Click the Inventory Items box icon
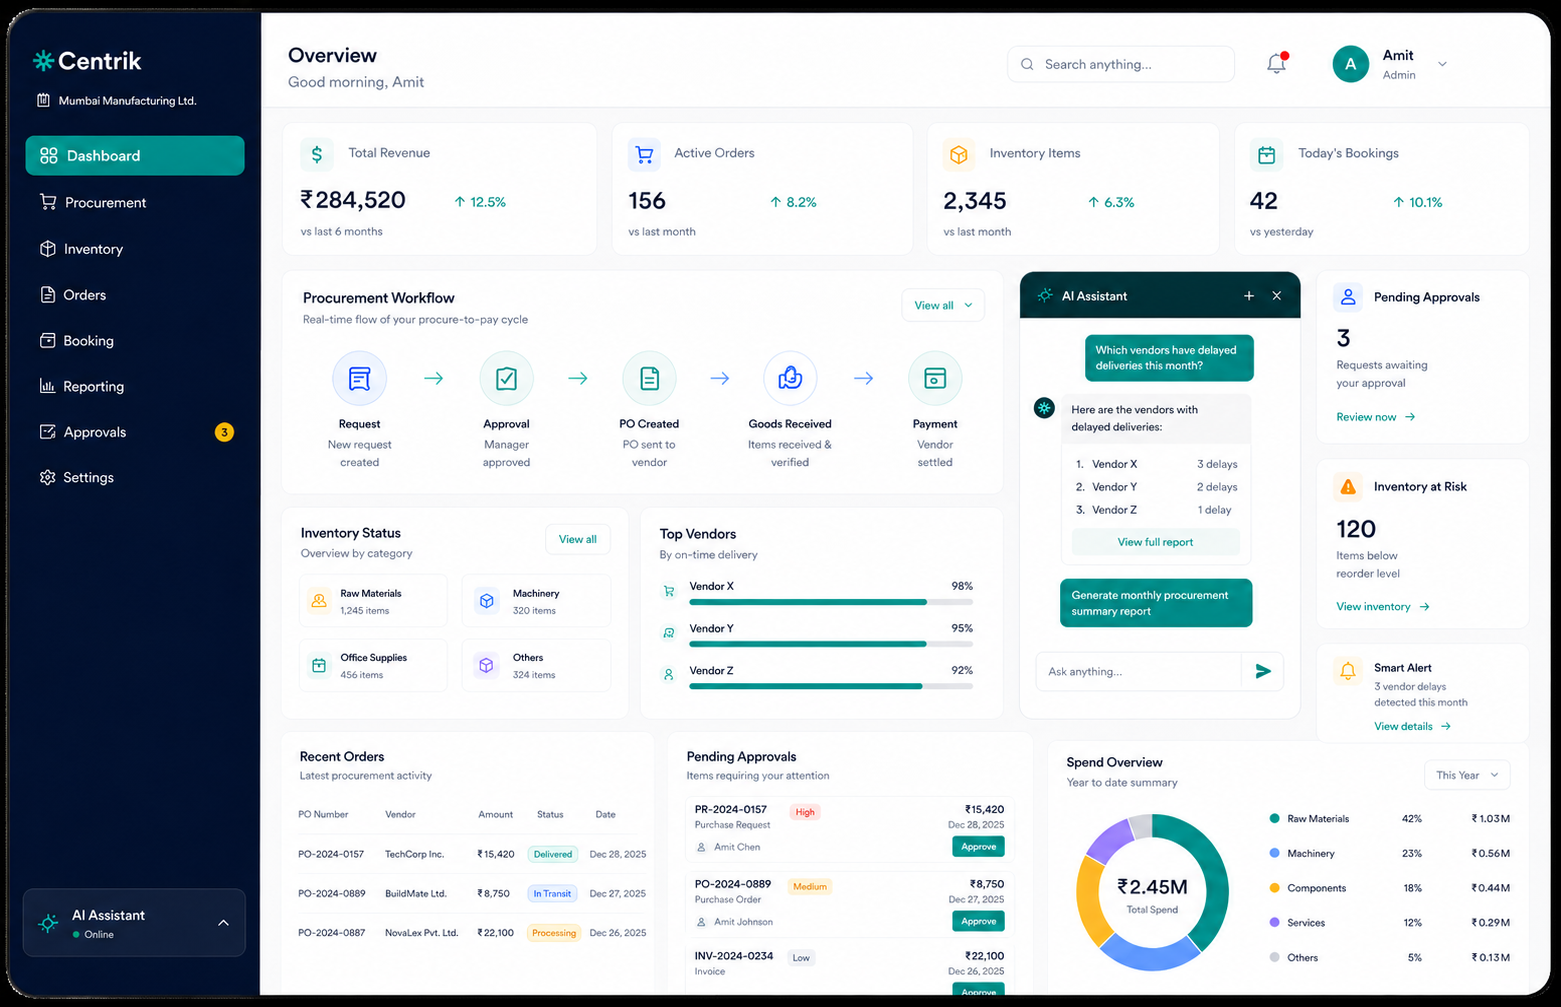The image size is (1561, 1007). (x=959, y=155)
